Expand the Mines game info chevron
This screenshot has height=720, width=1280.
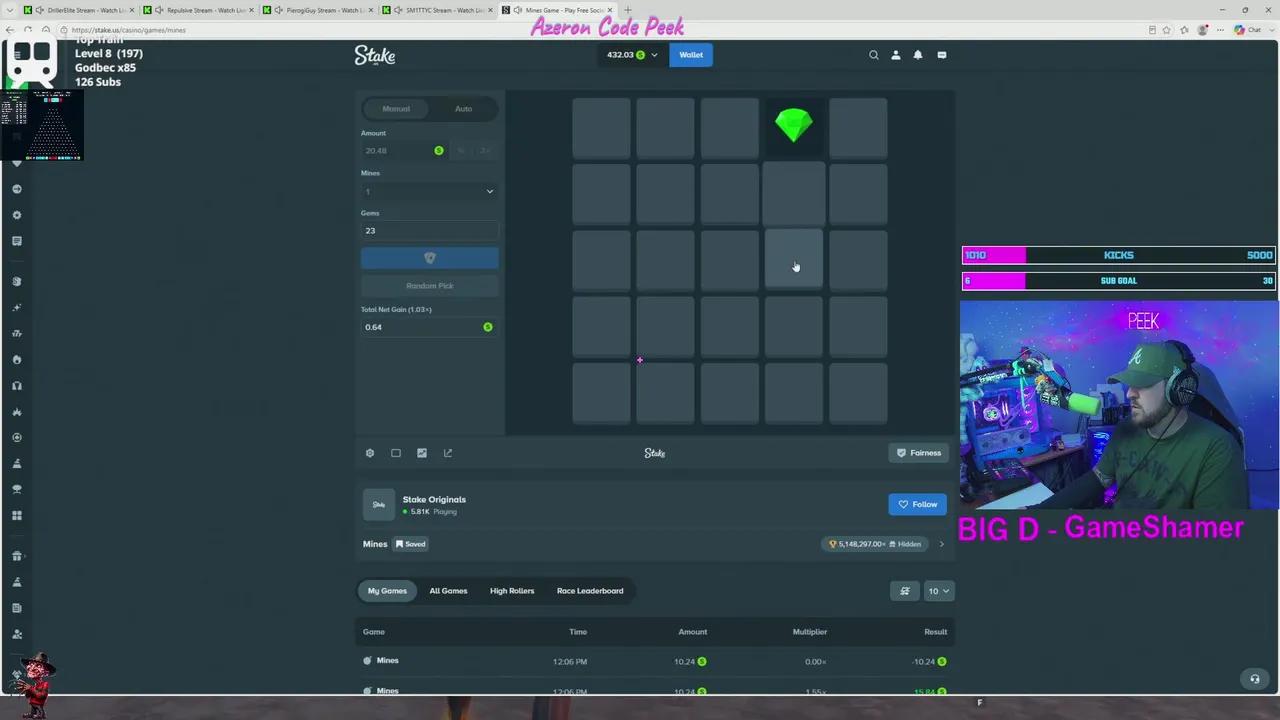click(x=941, y=544)
